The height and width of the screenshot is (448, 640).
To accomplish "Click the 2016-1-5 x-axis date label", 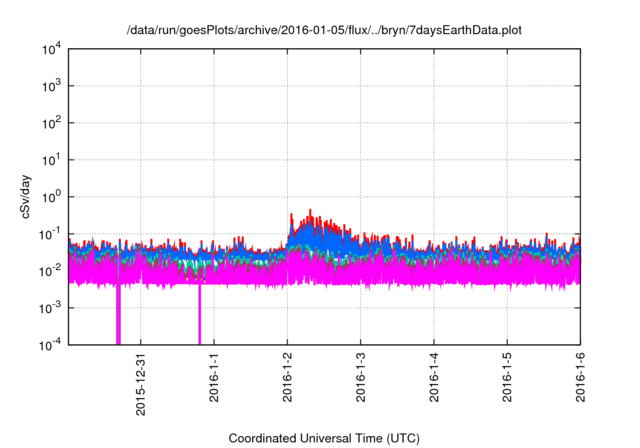I will click(507, 378).
